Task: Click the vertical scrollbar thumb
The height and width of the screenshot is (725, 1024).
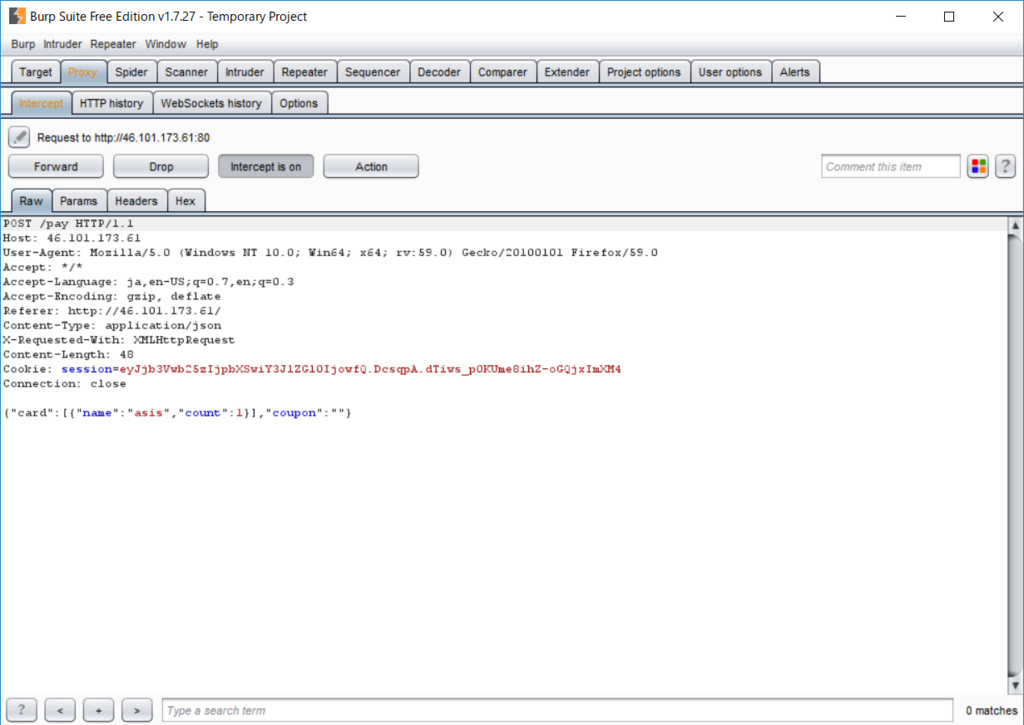Action: pyautogui.click(x=1015, y=456)
